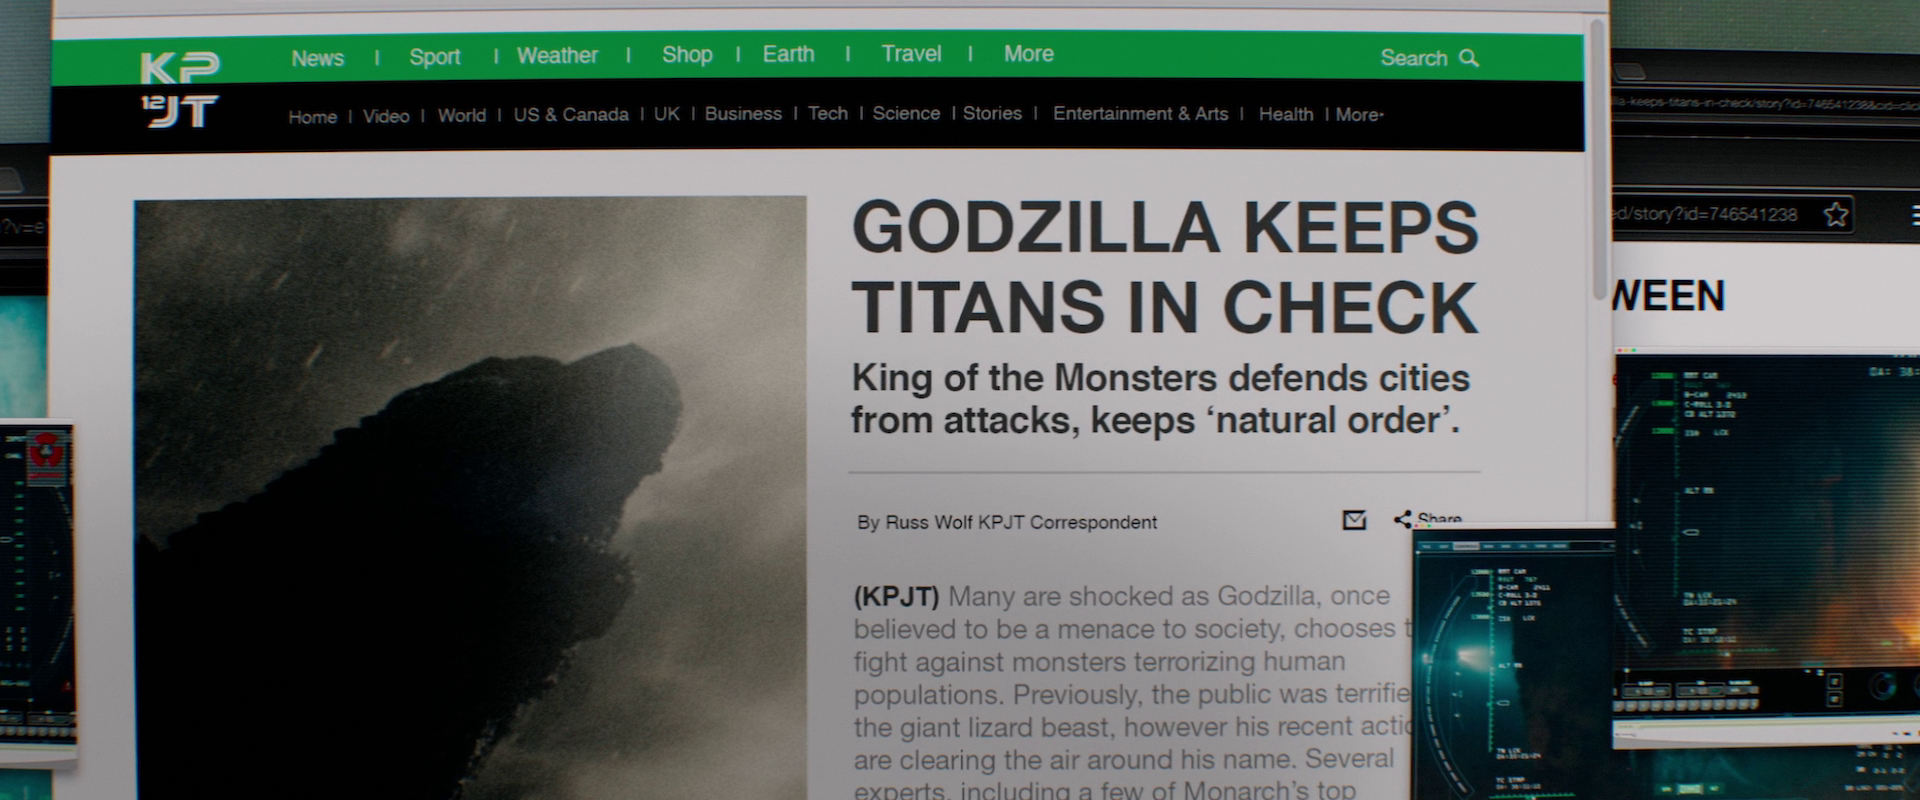Click the Godzilla article photo

pyautogui.click(x=470, y=497)
